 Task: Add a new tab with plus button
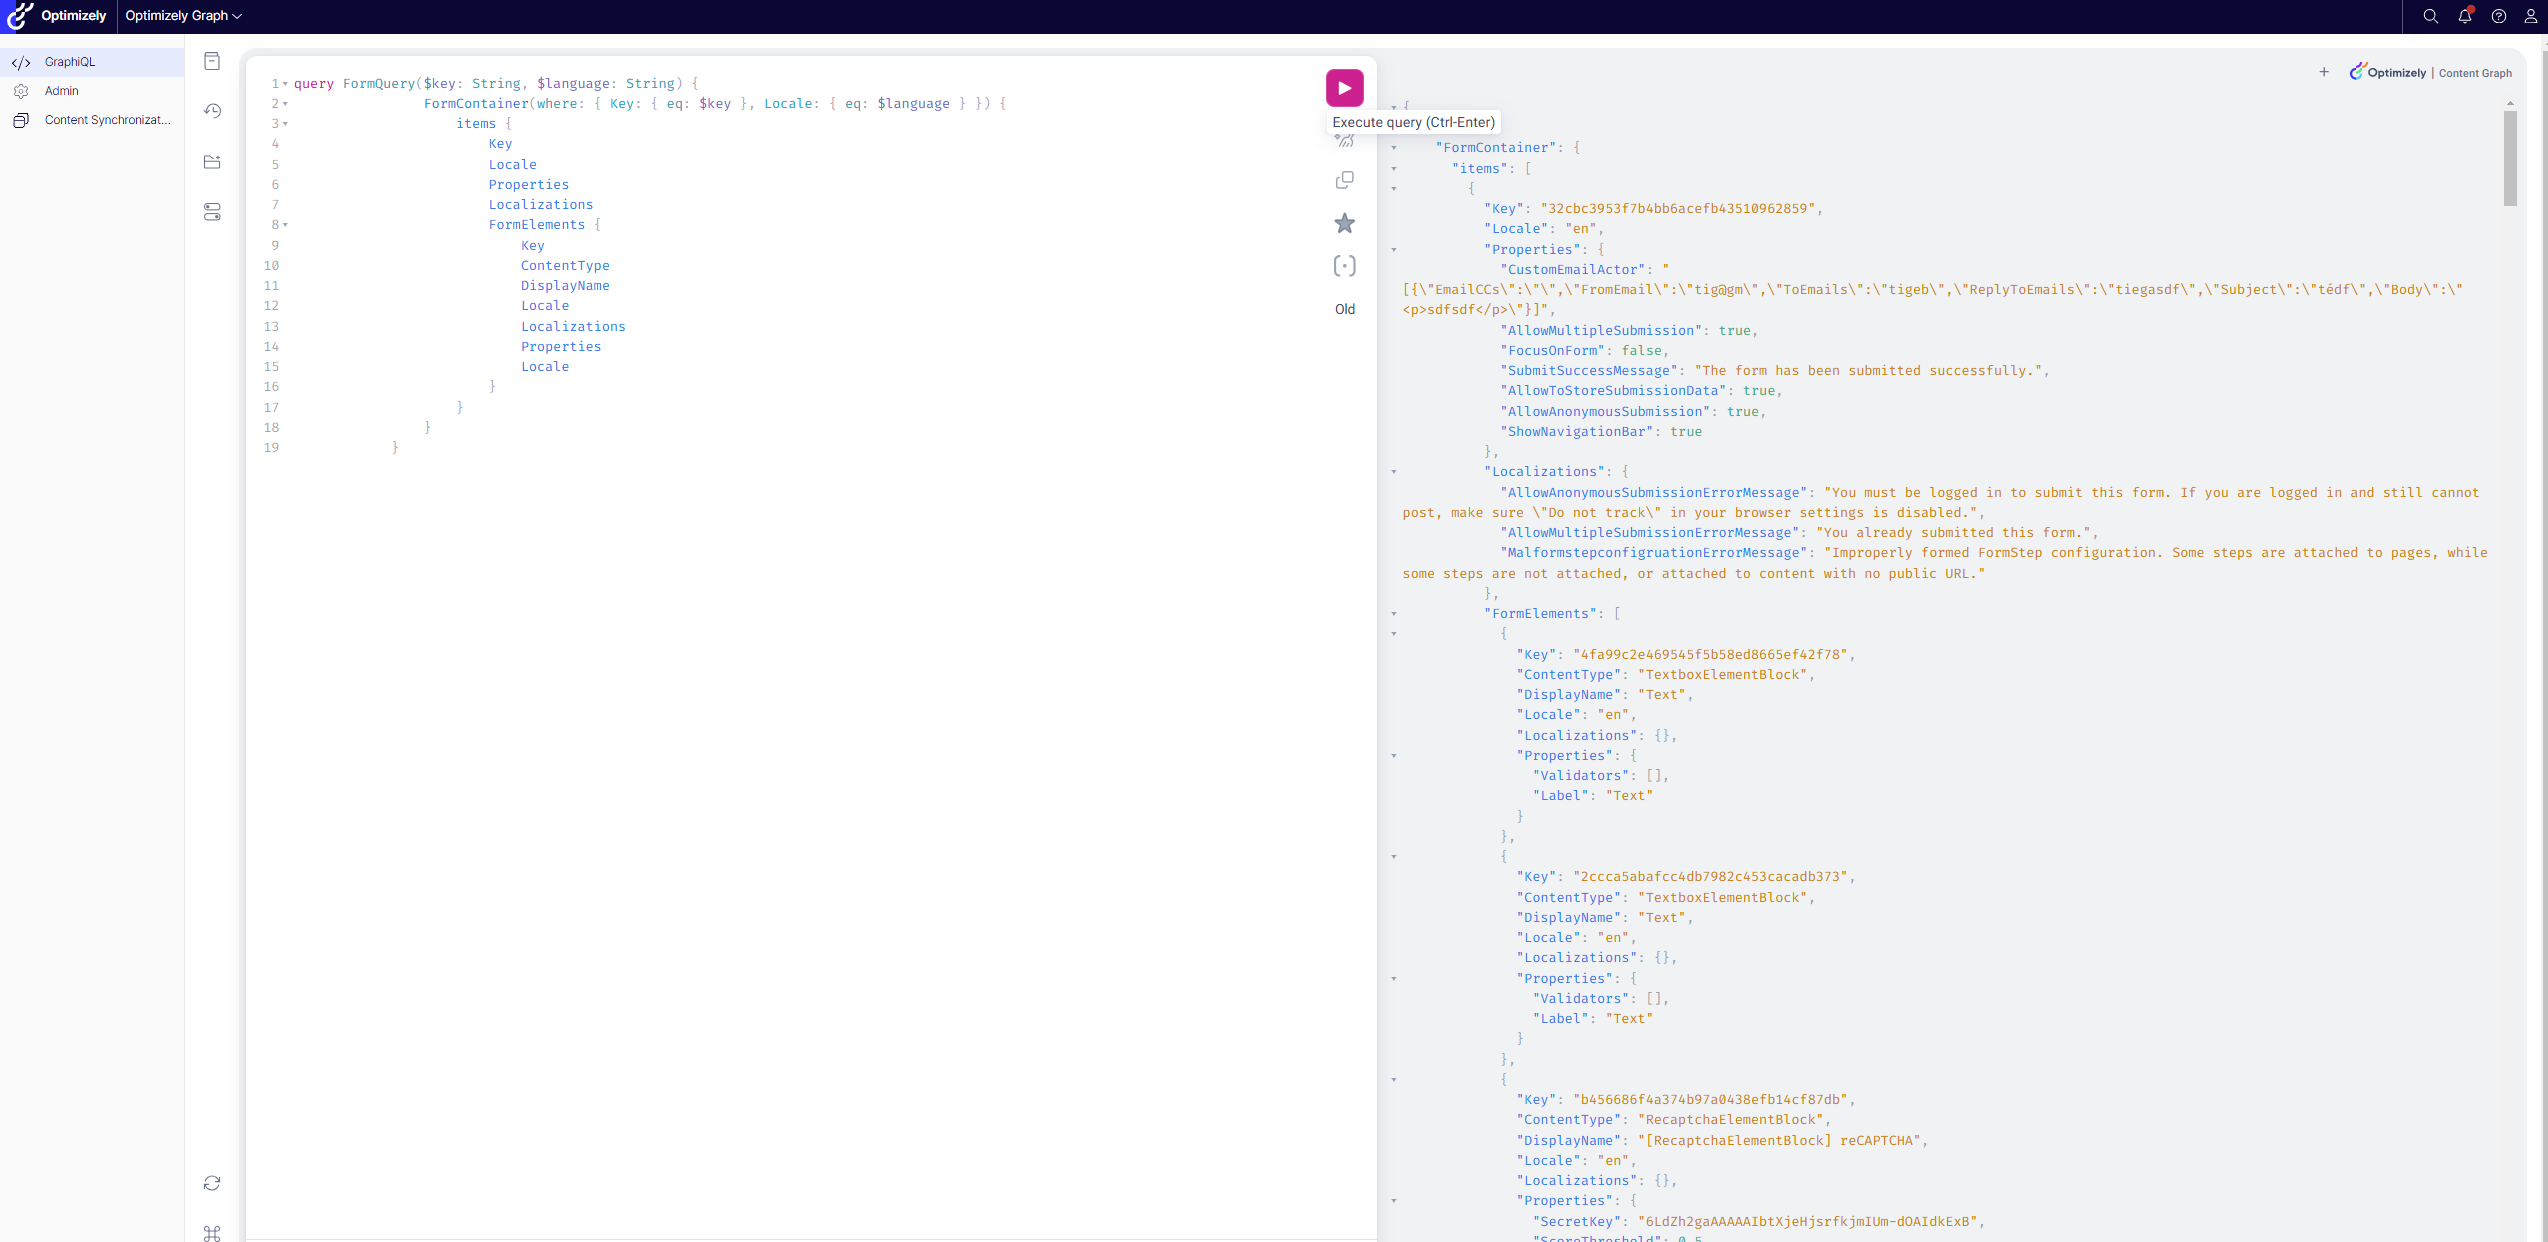[x=2324, y=72]
